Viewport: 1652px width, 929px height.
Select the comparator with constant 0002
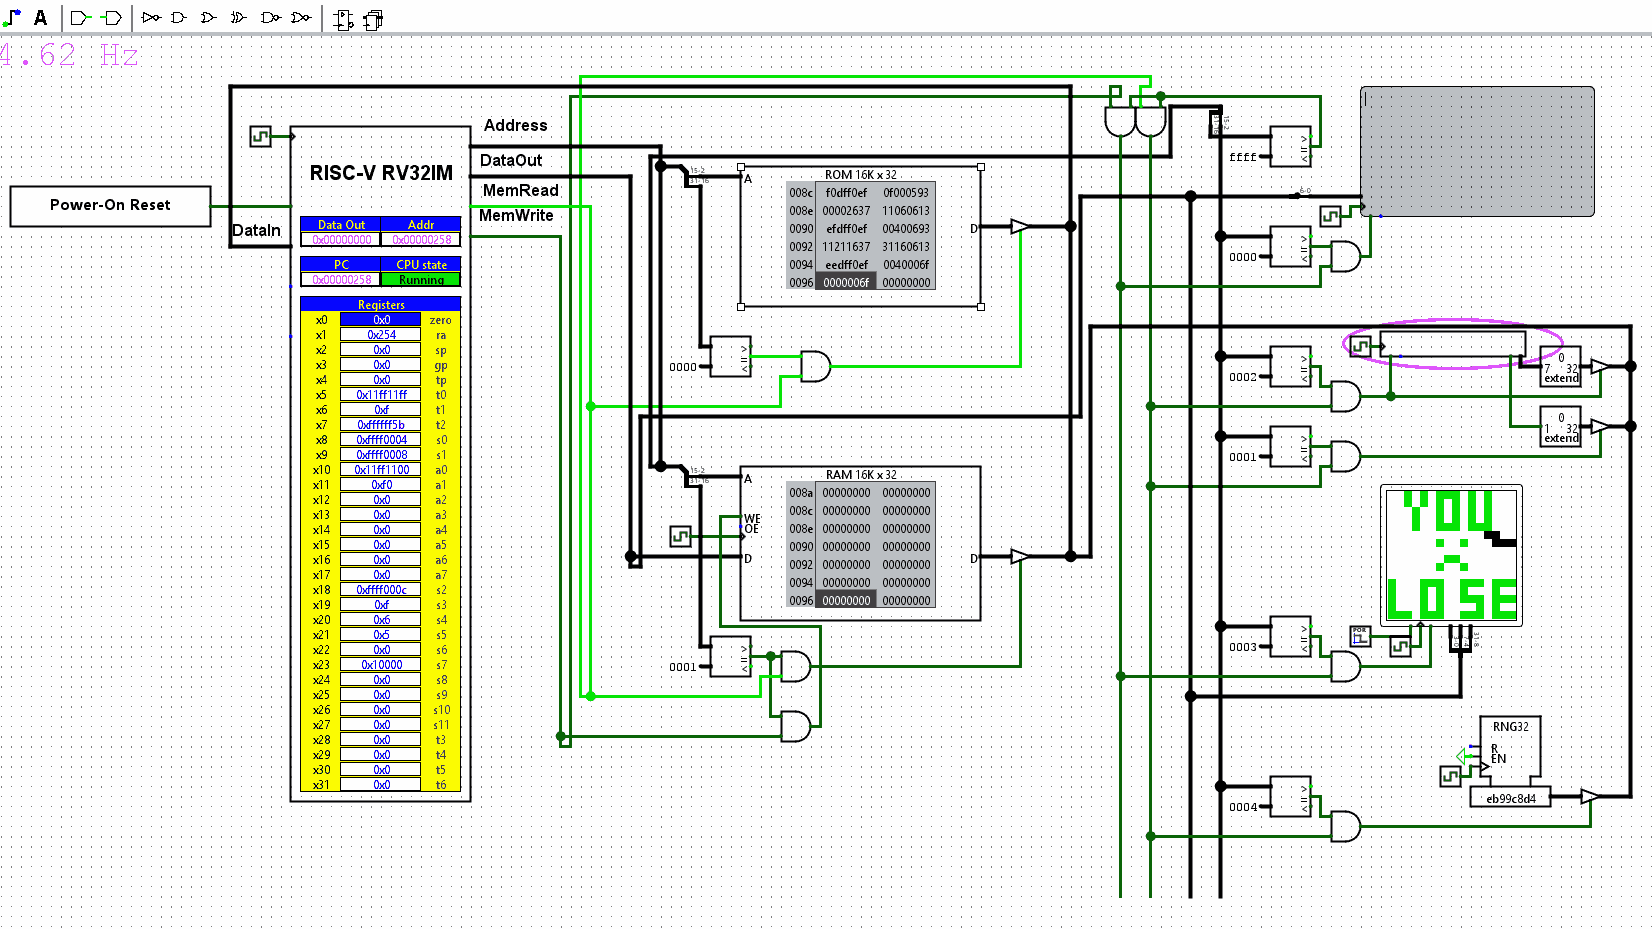click(x=1290, y=366)
